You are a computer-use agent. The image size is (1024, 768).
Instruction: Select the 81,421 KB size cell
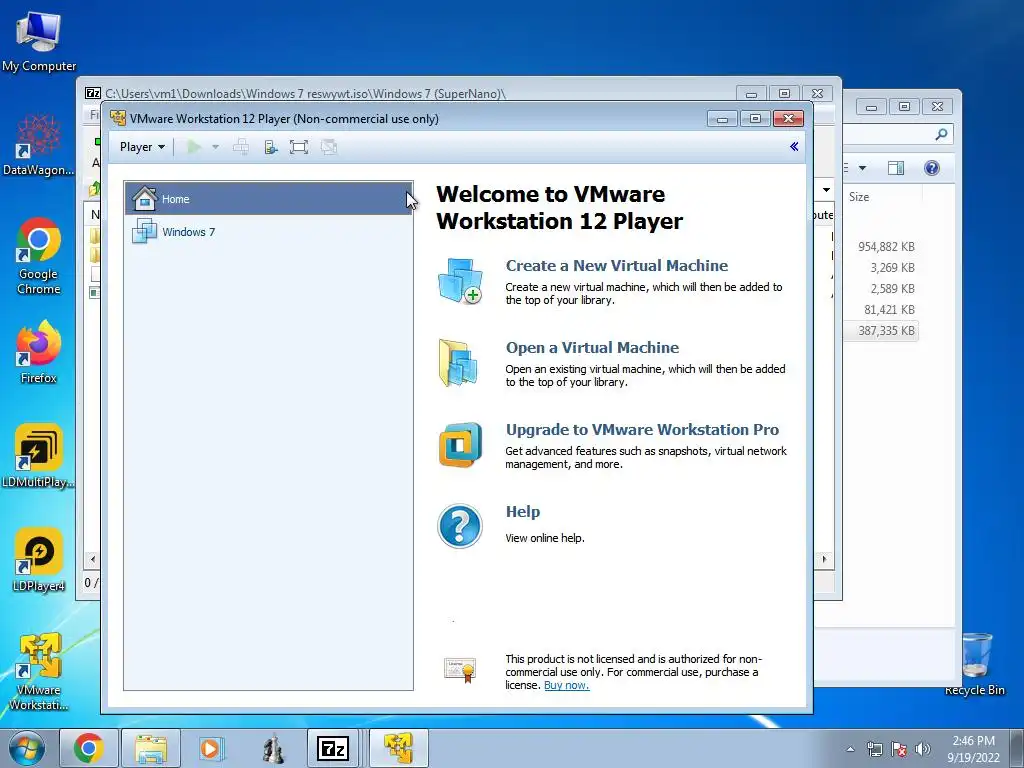coord(889,310)
